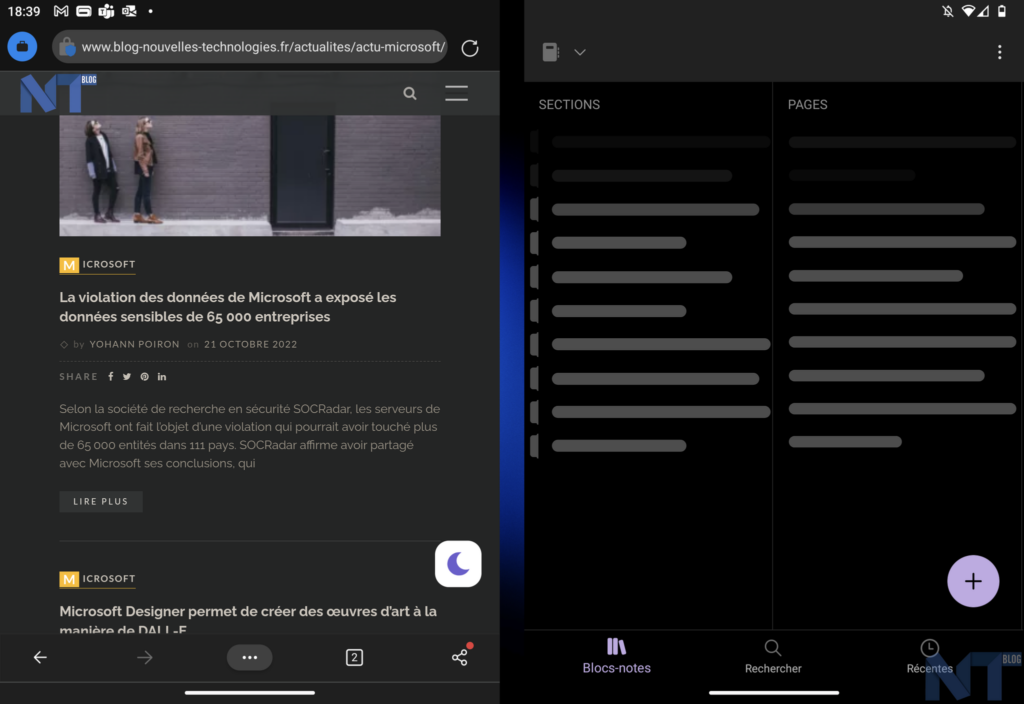1024x704 pixels.
Task: Switch to the Récentes tab
Action: 929,656
